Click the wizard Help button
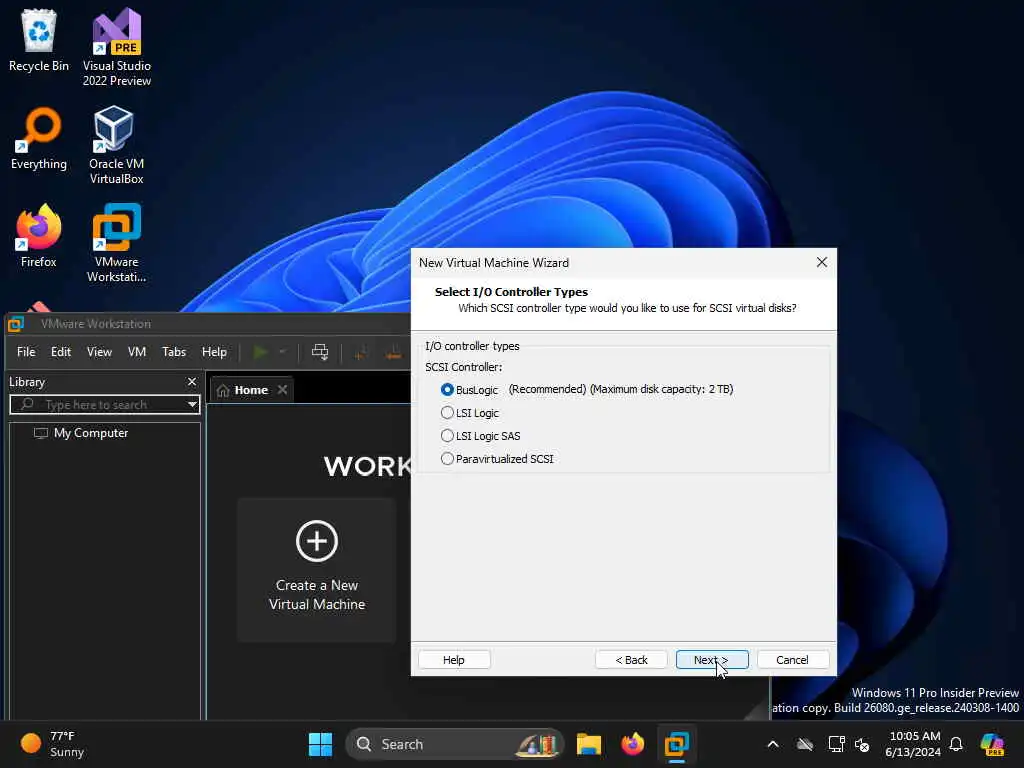 pyautogui.click(x=454, y=660)
